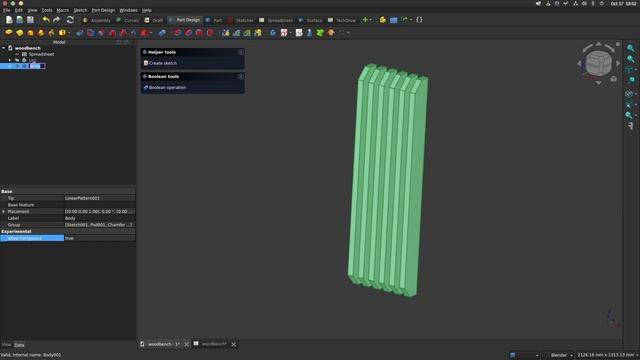Close the woodbench : 1 view tab
This screenshot has height=360, width=640.
[x=187, y=344]
